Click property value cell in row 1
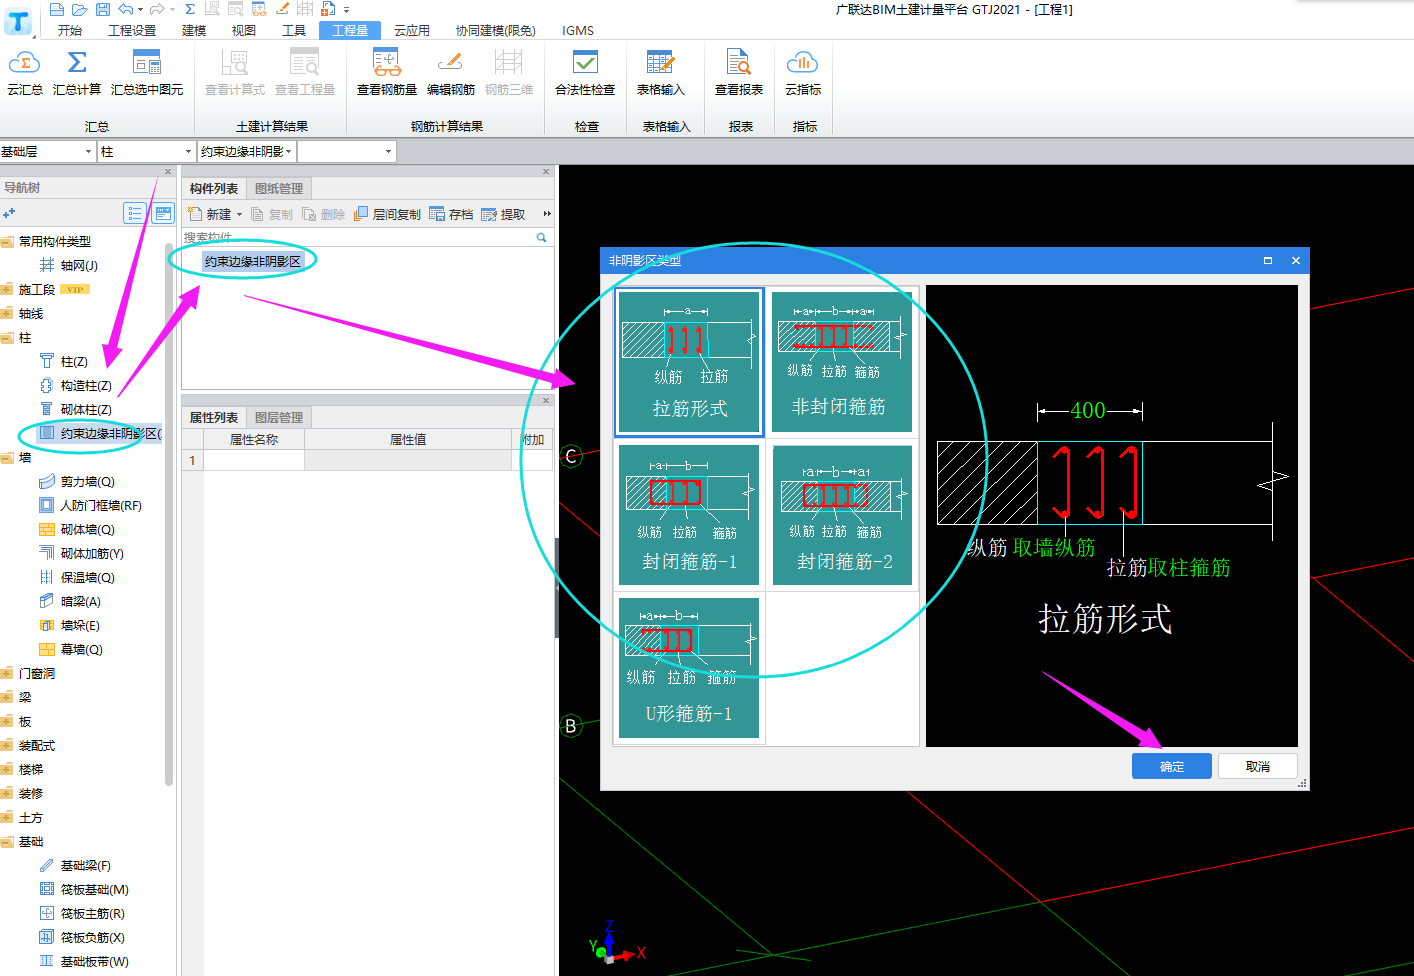This screenshot has height=976, width=1414. (x=408, y=460)
